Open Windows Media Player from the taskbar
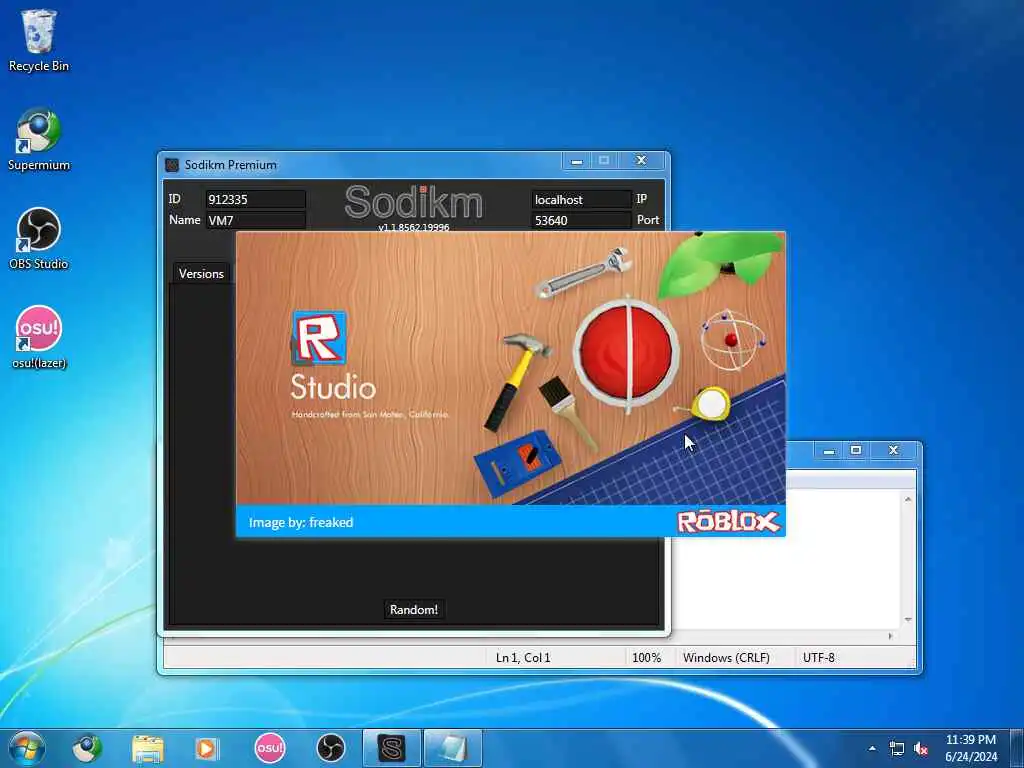The image size is (1024, 768). coord(208,748)
